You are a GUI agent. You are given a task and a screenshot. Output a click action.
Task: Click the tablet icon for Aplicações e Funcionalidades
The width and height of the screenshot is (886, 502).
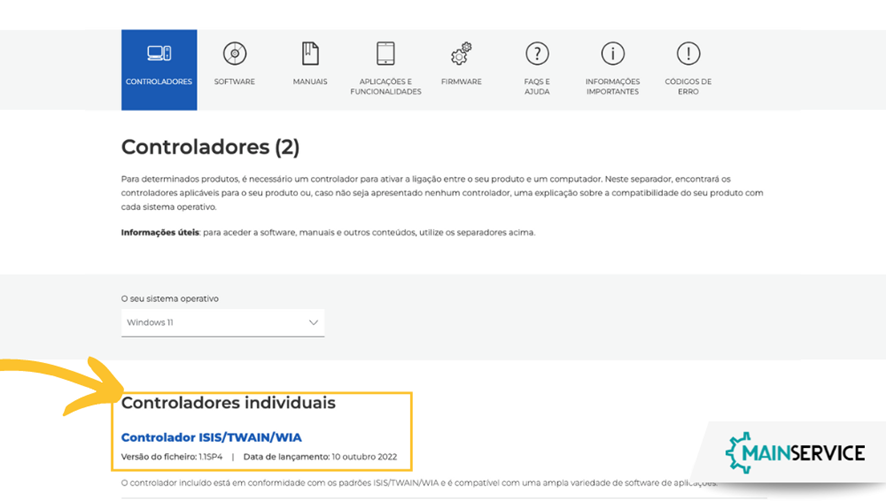[385, 53]
